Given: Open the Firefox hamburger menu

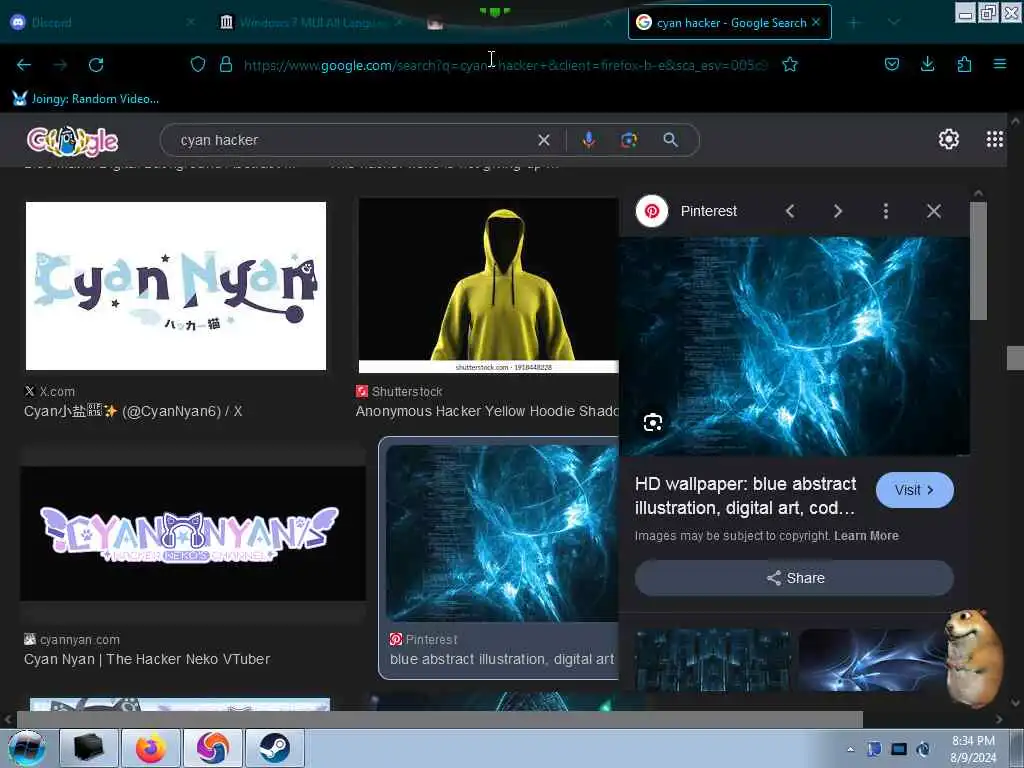Looking at the screenshot, I should coord(1000,64).
